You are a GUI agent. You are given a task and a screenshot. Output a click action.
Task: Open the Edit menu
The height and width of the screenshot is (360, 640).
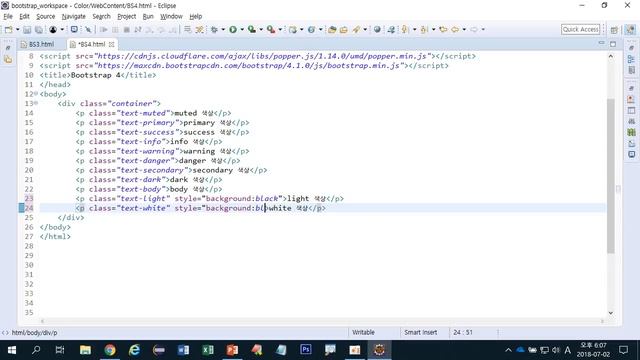(x=24, y=16)
